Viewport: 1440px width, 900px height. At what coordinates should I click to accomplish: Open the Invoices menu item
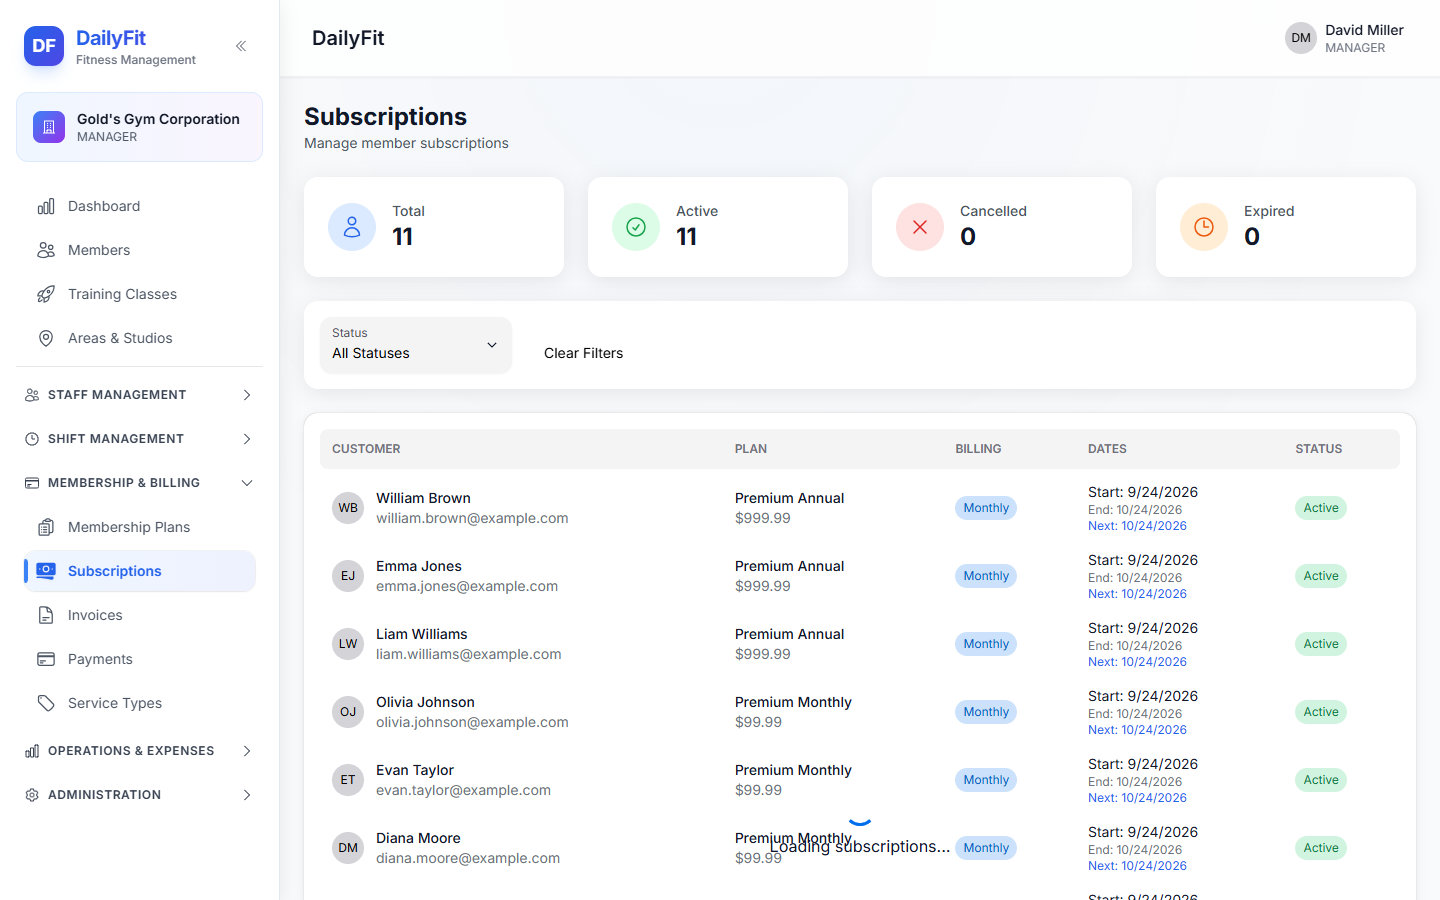(x=140, y=615)
